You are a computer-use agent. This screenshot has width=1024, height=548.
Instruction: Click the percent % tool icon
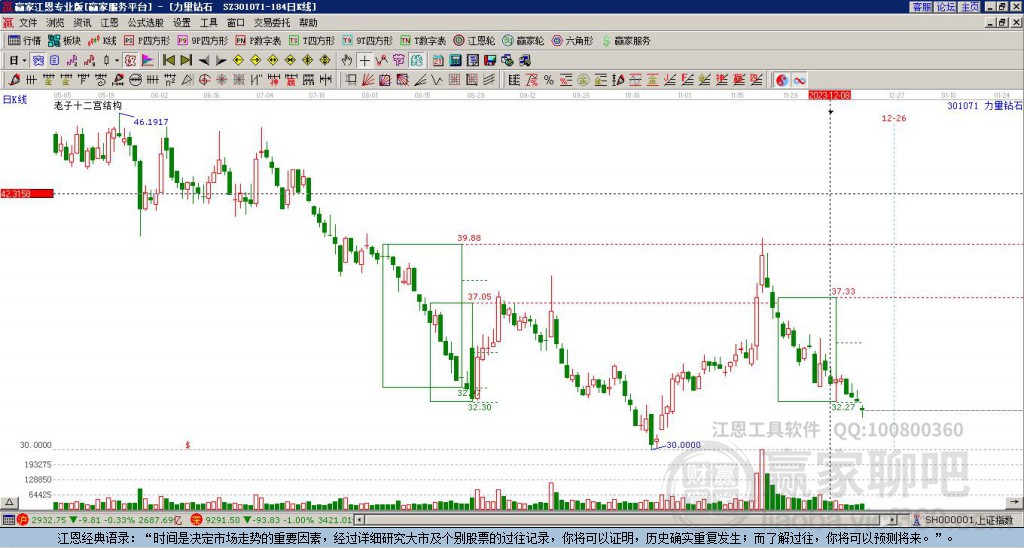tap(549, 80)
